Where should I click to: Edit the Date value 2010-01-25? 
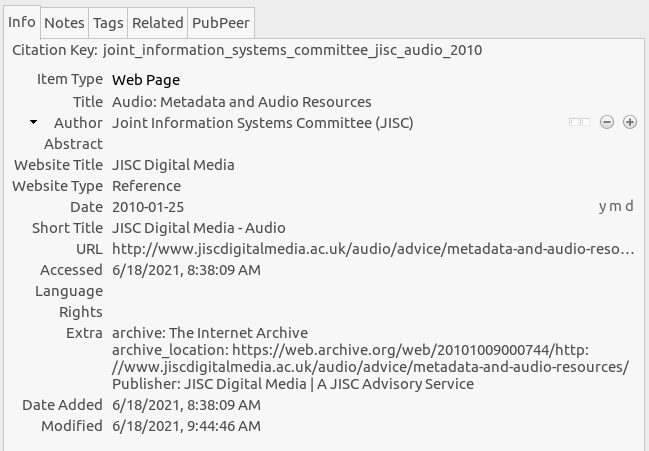point(148,207)
